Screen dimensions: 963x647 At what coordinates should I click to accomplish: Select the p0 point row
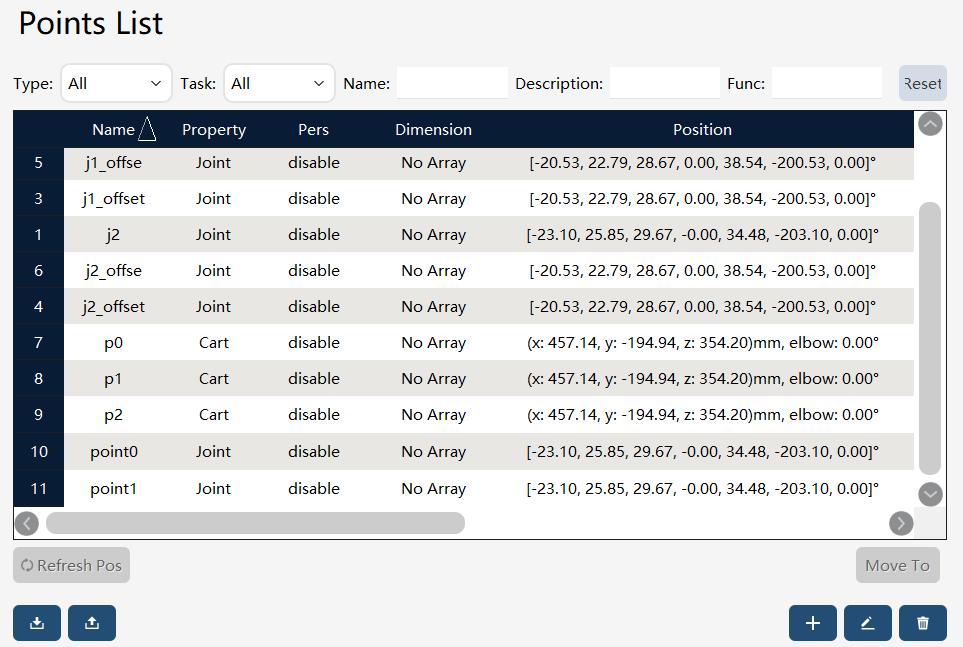464,342
